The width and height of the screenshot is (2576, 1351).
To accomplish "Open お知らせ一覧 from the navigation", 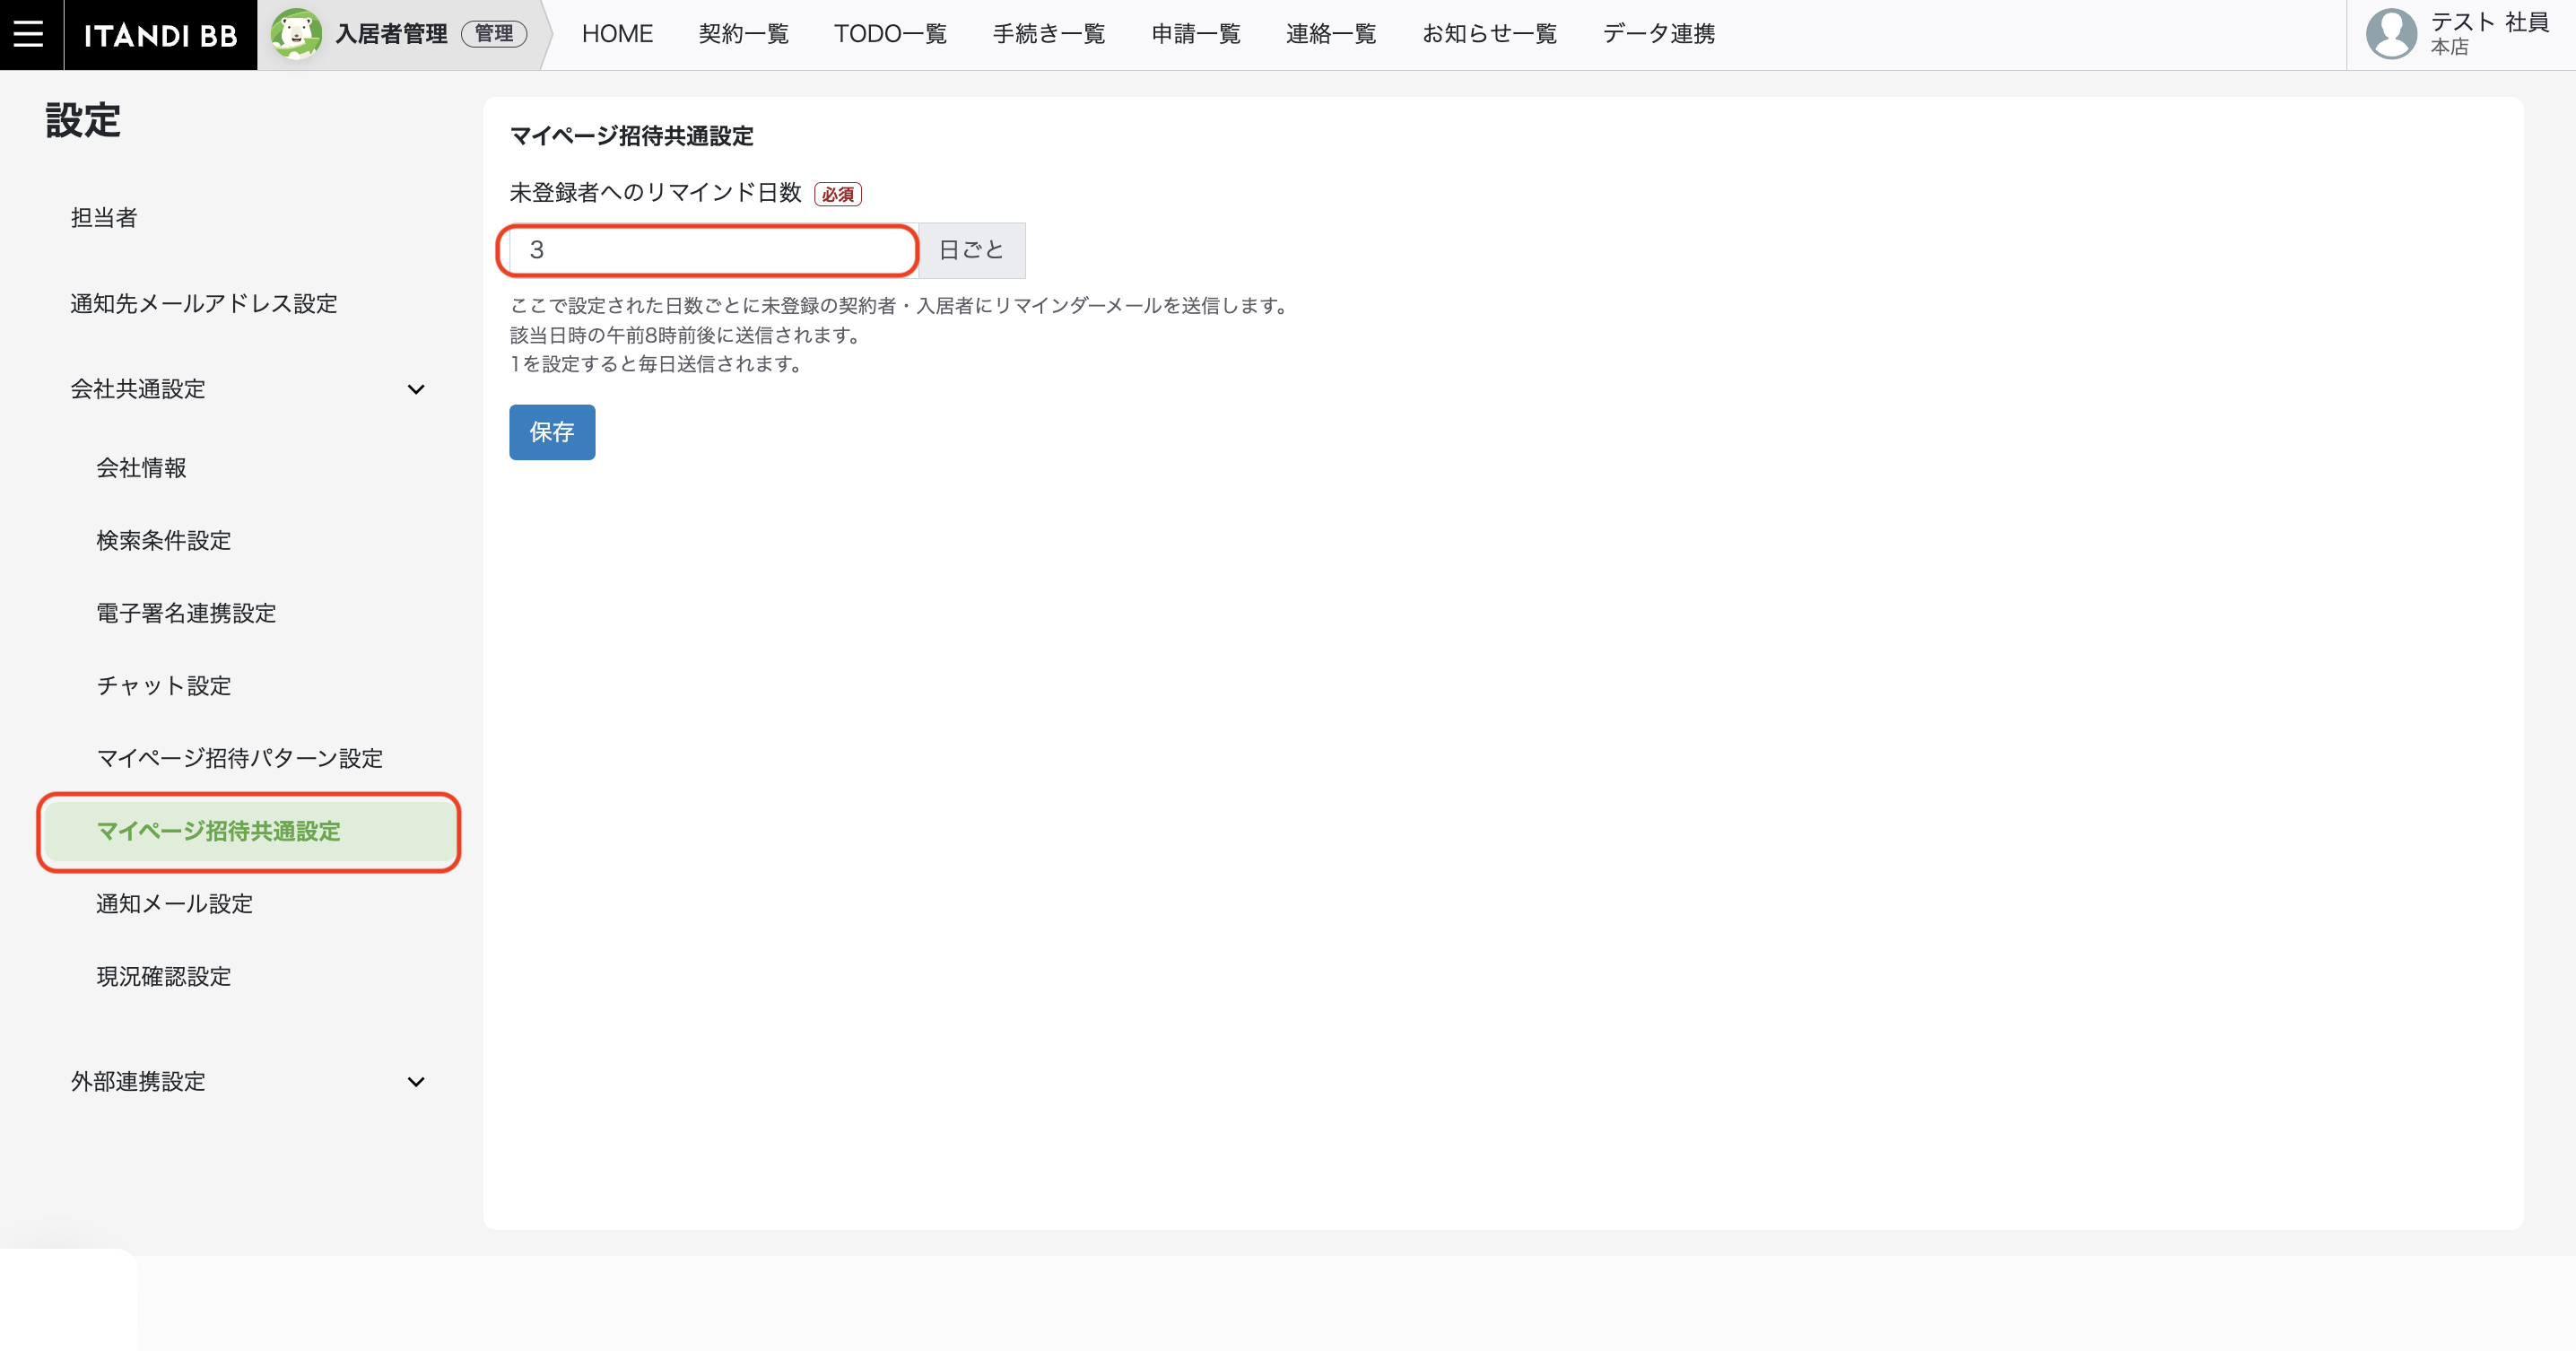I will (1489, 34).
